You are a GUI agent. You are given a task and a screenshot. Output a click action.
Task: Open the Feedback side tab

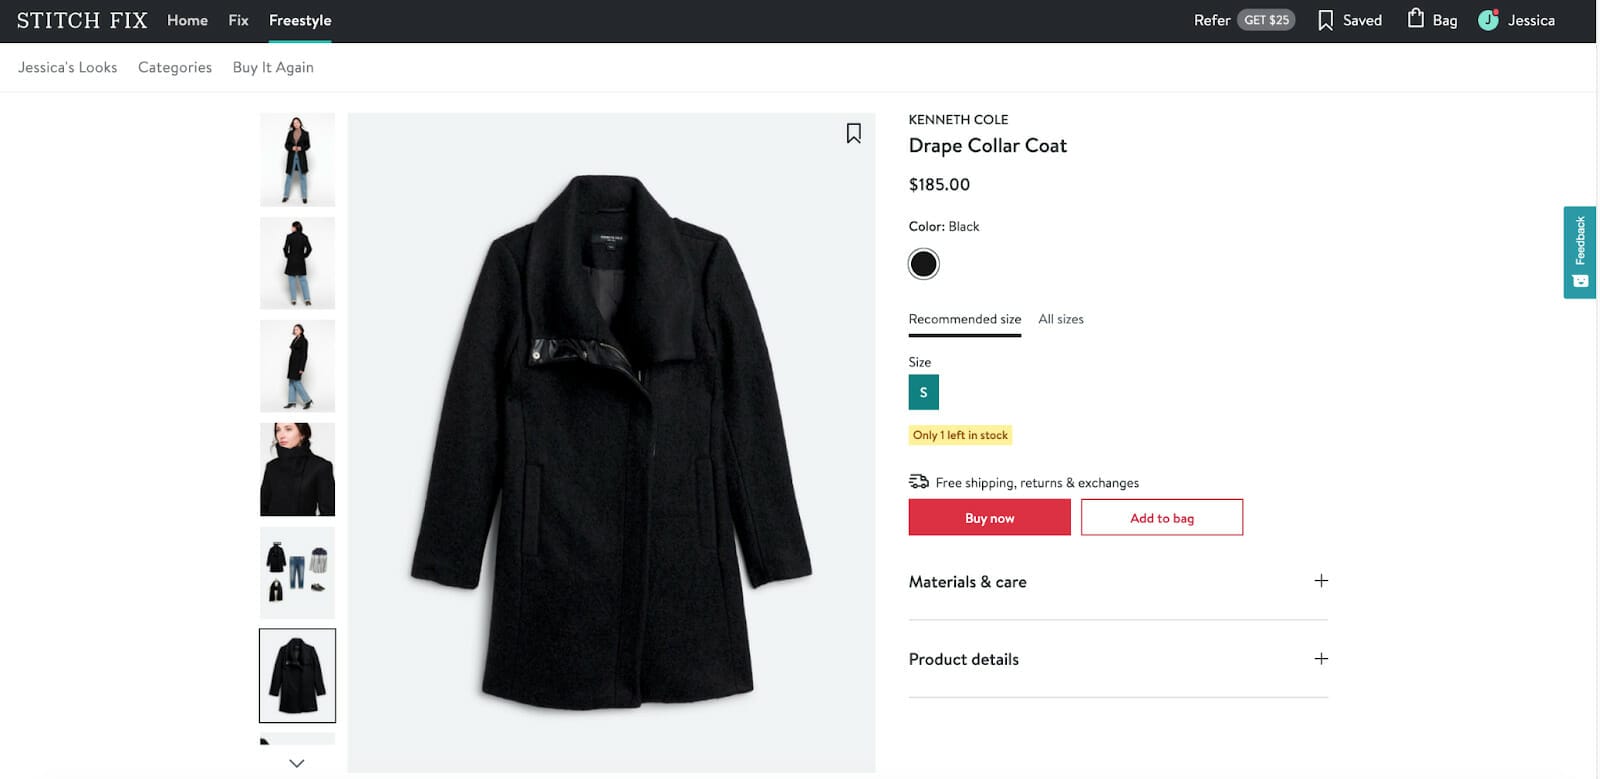pyautogui.click(x=1579, y=252)
